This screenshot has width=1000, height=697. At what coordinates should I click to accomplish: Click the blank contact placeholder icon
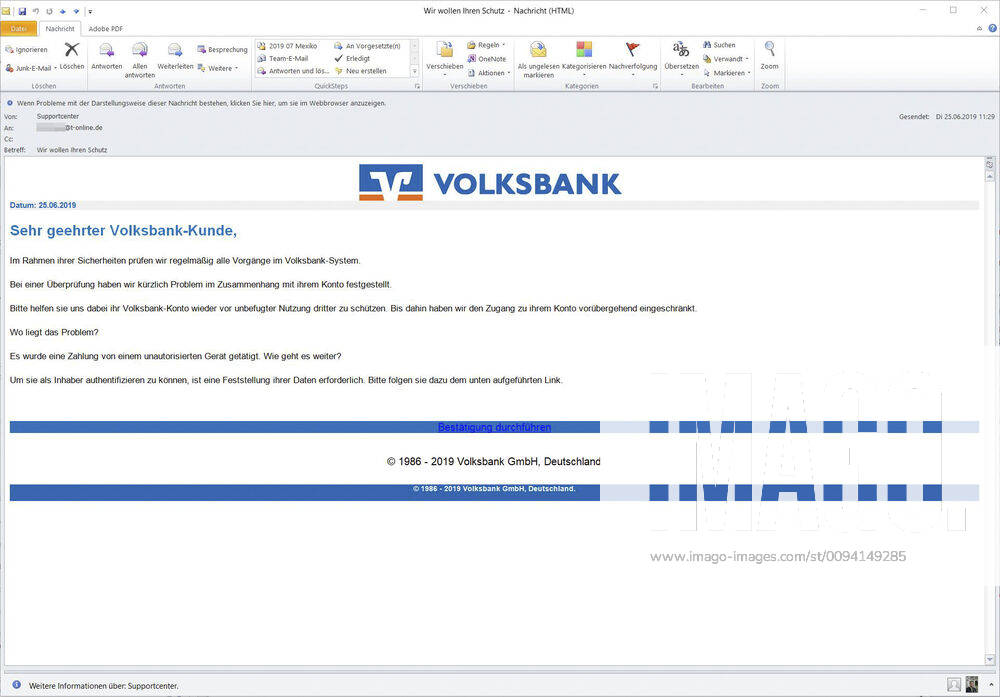[x=954, y=684]
